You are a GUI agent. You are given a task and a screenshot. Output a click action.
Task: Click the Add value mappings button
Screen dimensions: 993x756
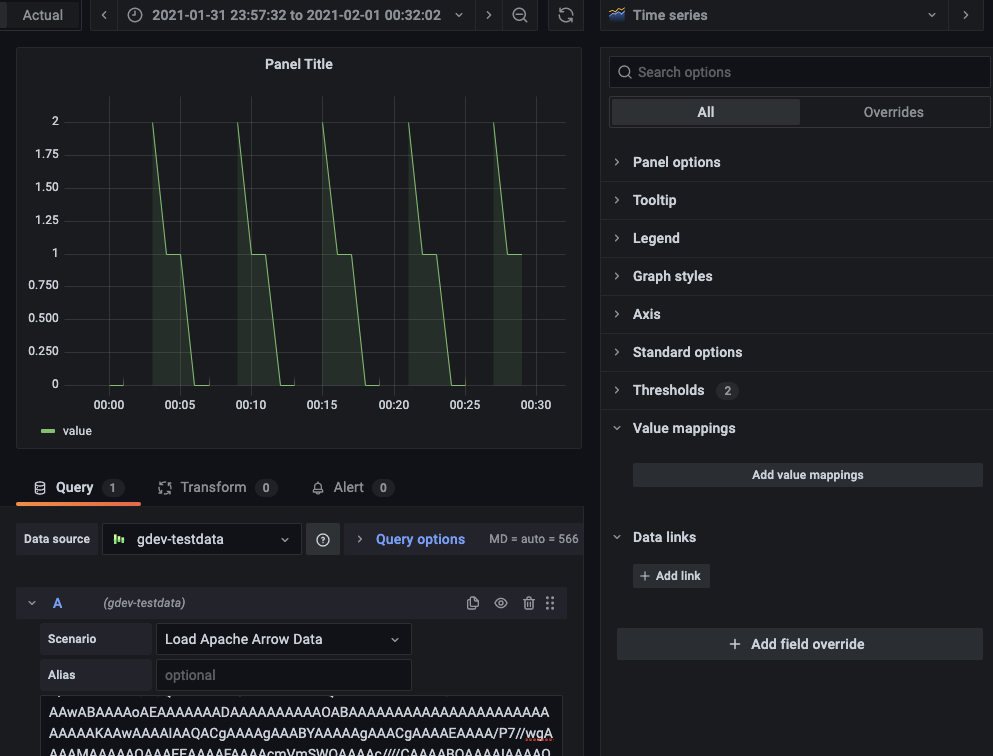(x=807, y=474)
